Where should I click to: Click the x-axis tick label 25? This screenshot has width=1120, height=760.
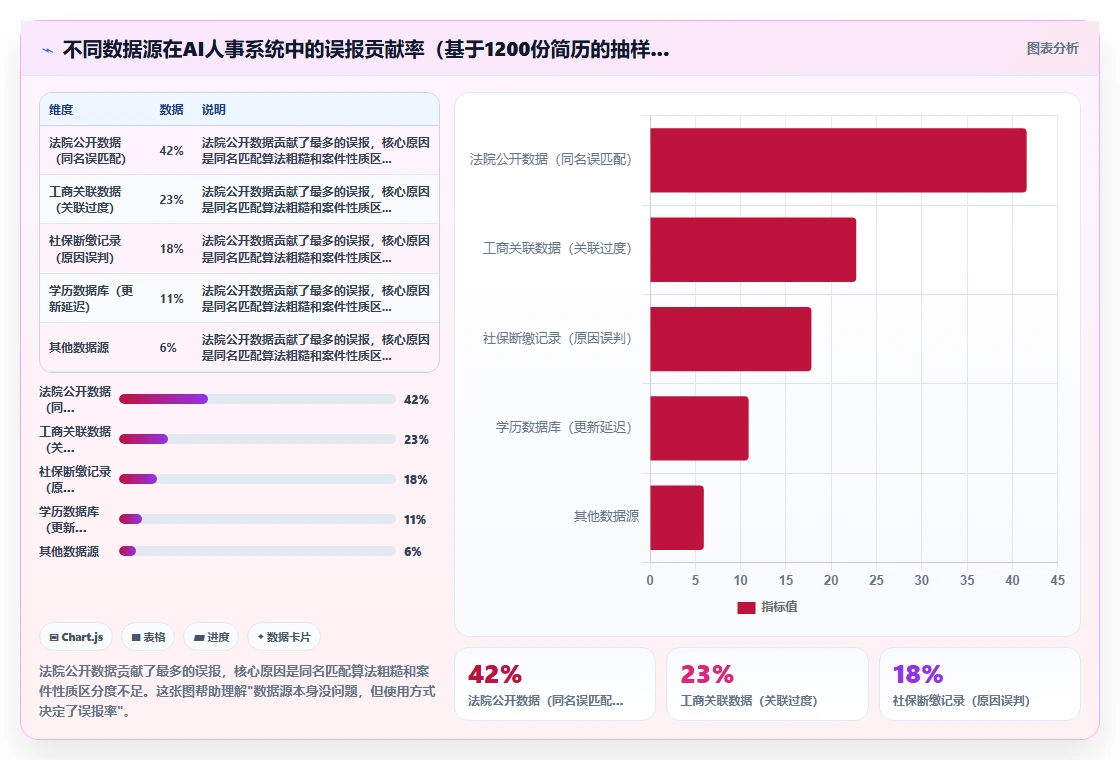[876, 581]
